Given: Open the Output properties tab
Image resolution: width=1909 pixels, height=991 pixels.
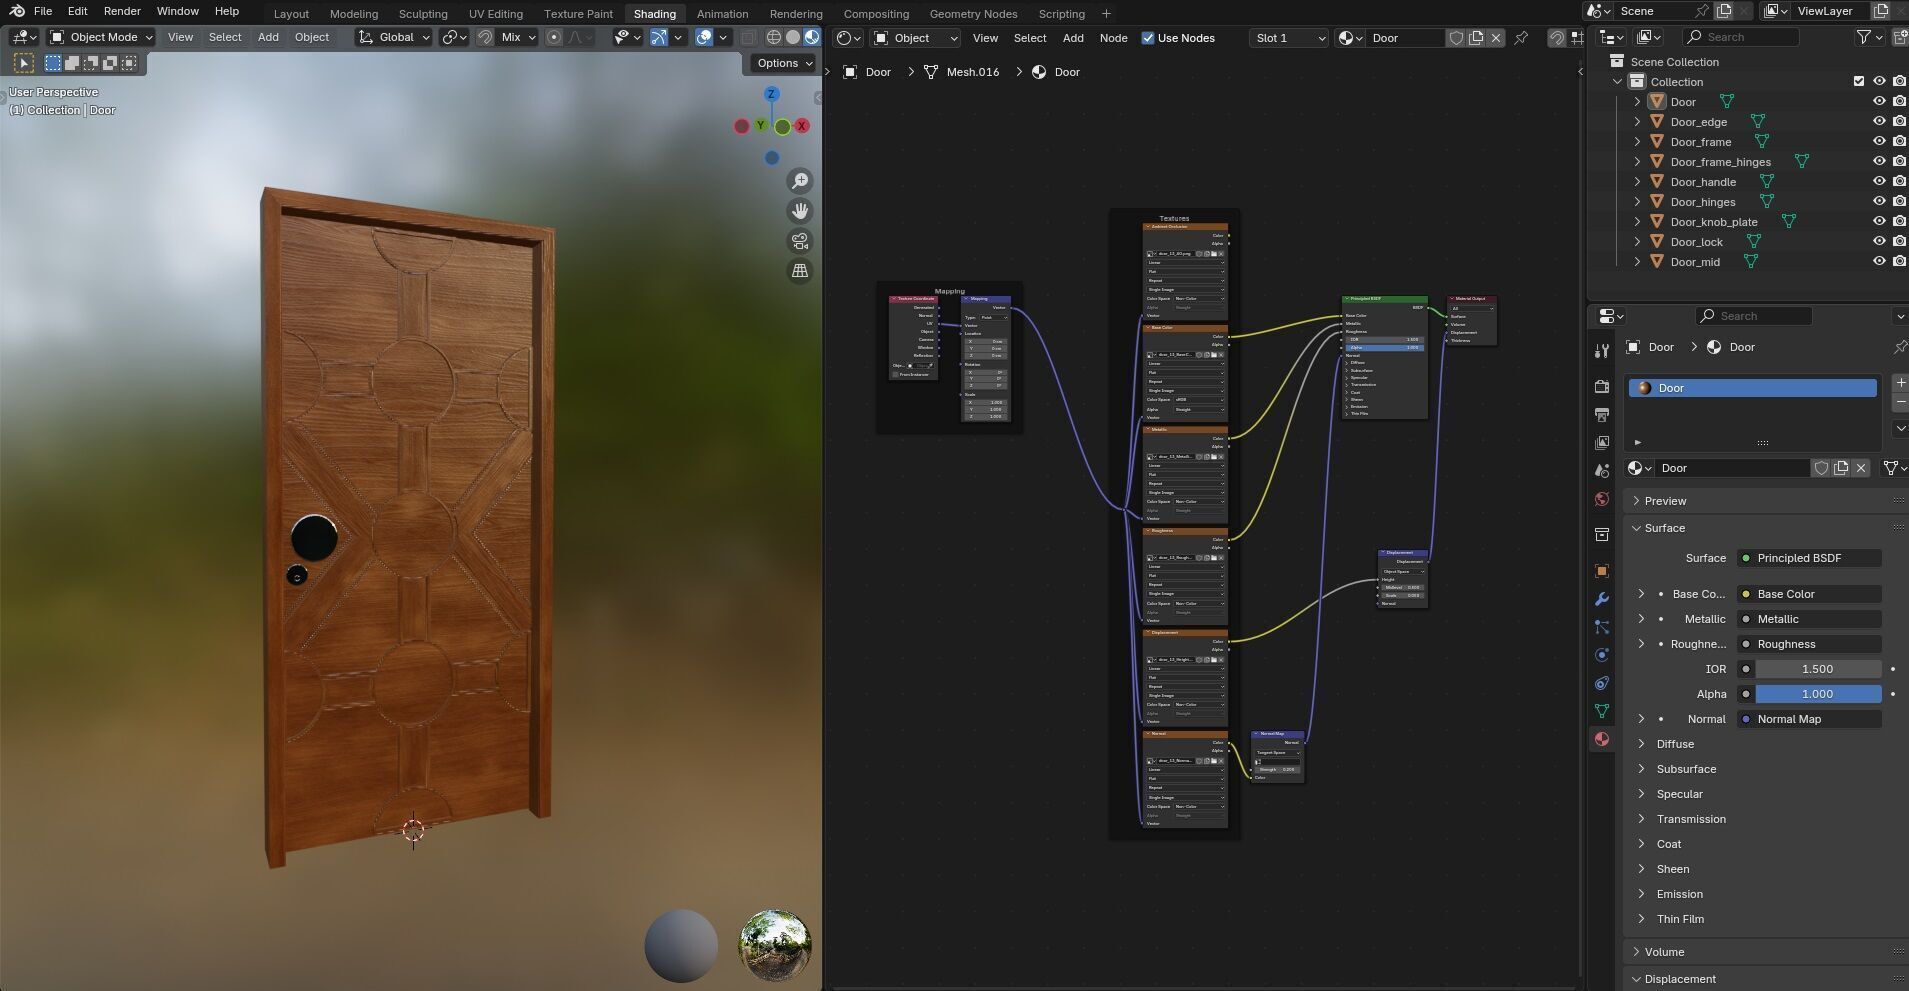Looking at the screenshot, I should coord(1602,414).
